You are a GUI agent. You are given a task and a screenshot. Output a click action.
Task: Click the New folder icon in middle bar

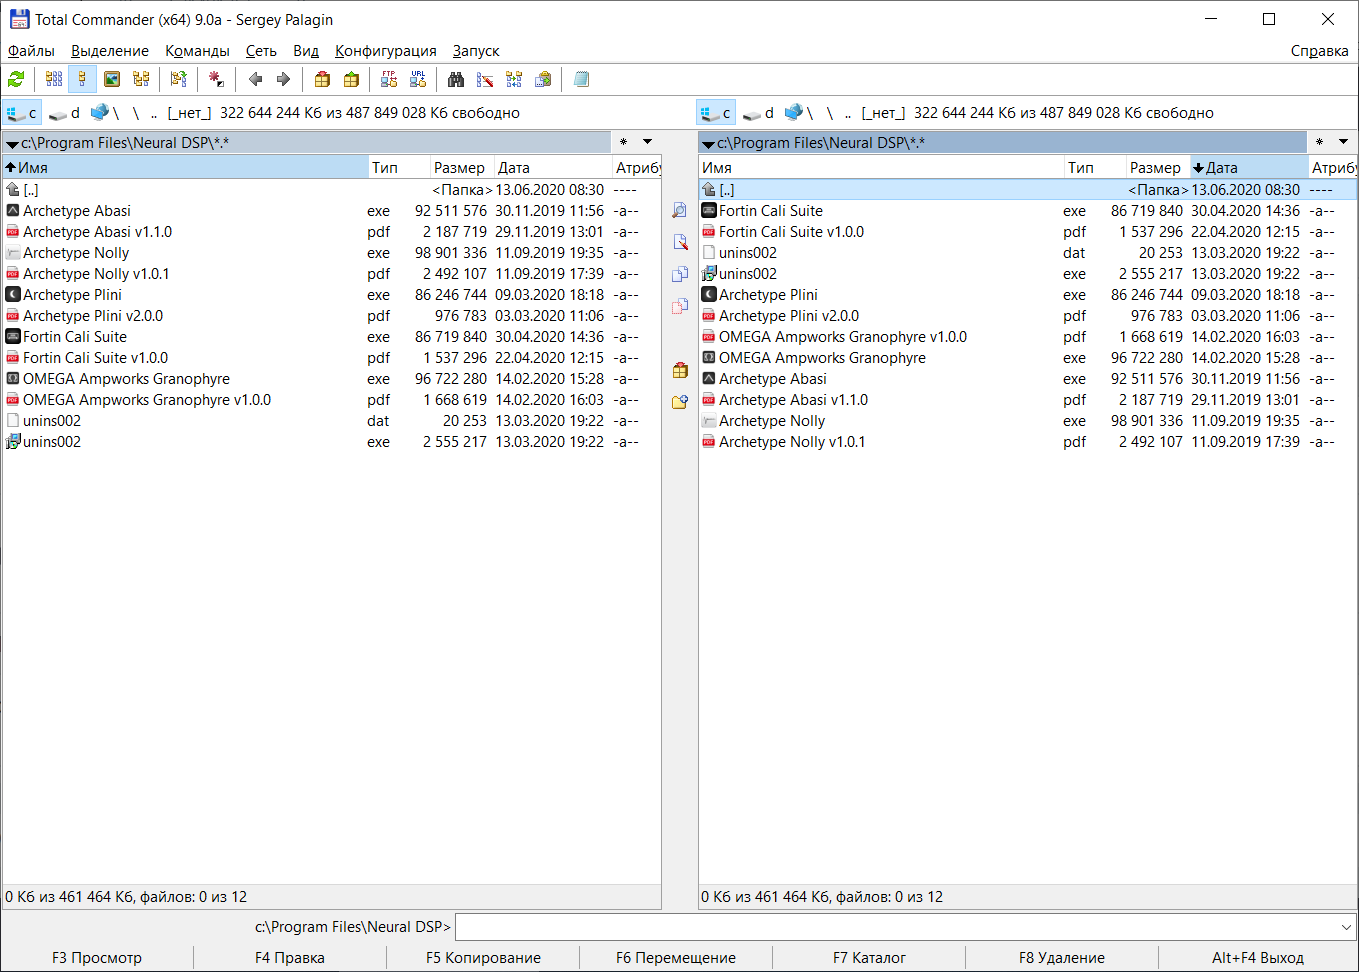pos(680,402)
